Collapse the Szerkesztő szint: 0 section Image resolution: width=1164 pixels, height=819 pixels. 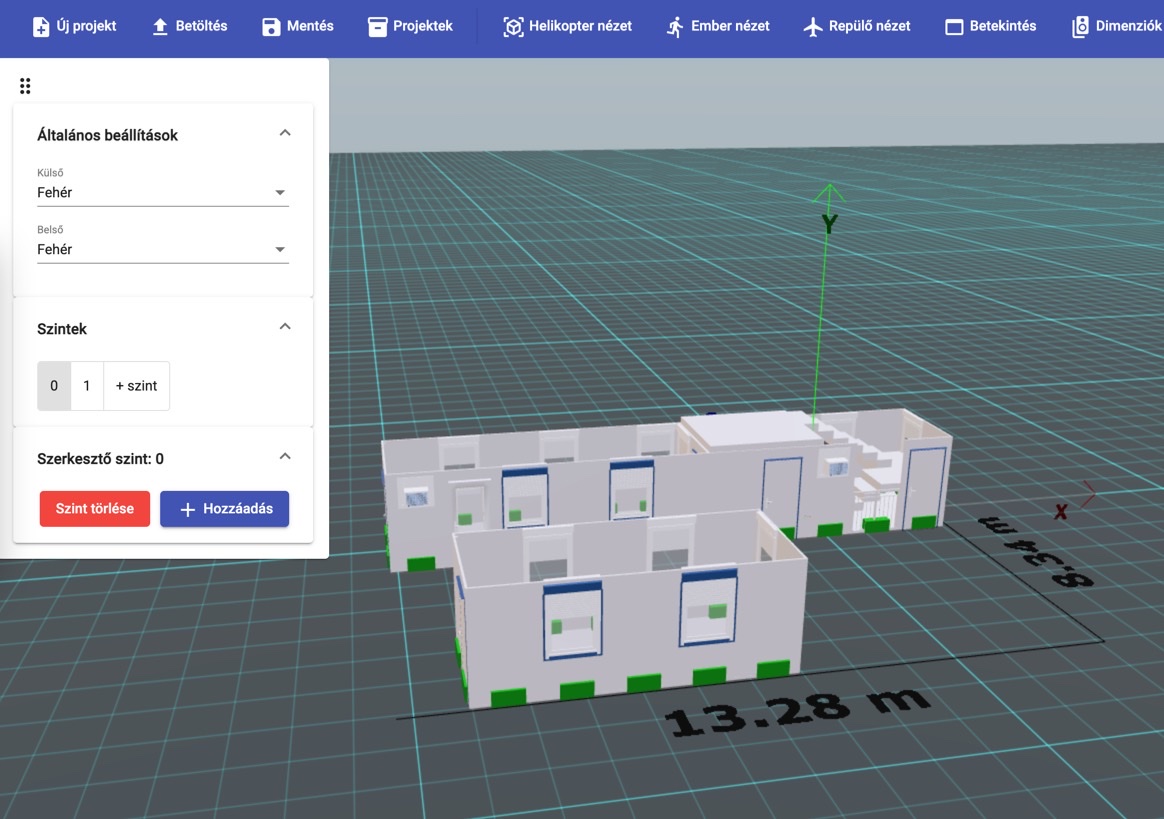click(285, 457)
